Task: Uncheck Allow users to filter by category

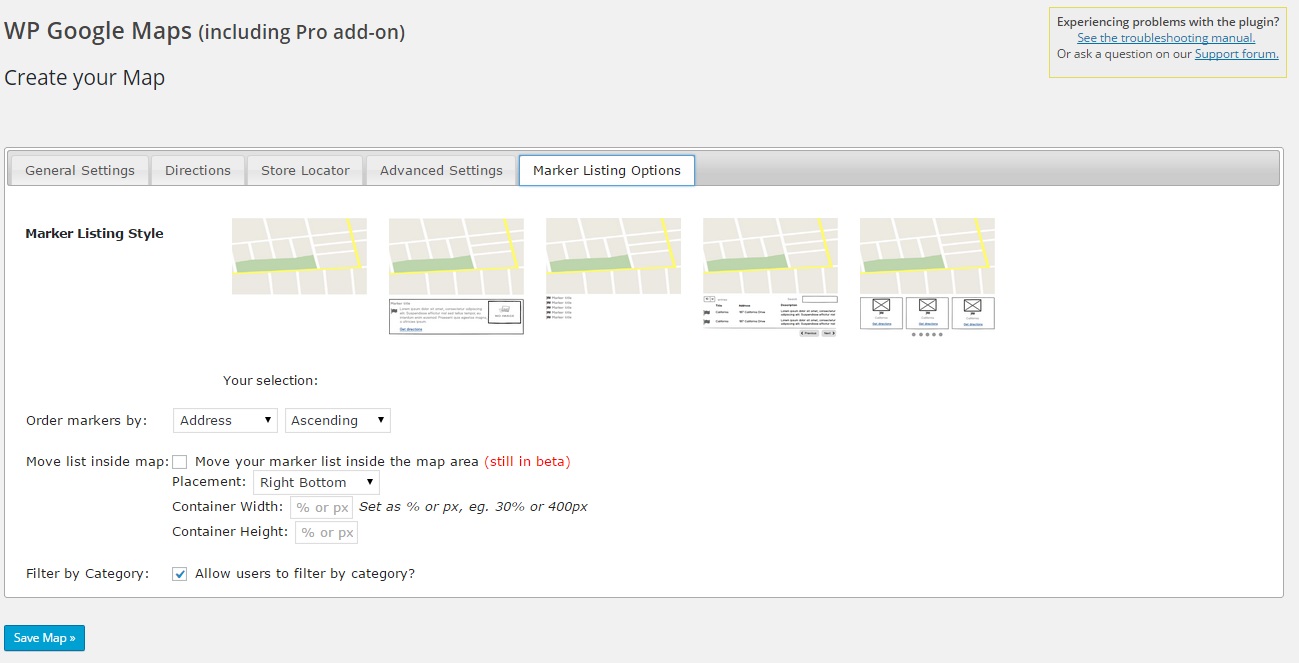Action: tap(180, 574)
